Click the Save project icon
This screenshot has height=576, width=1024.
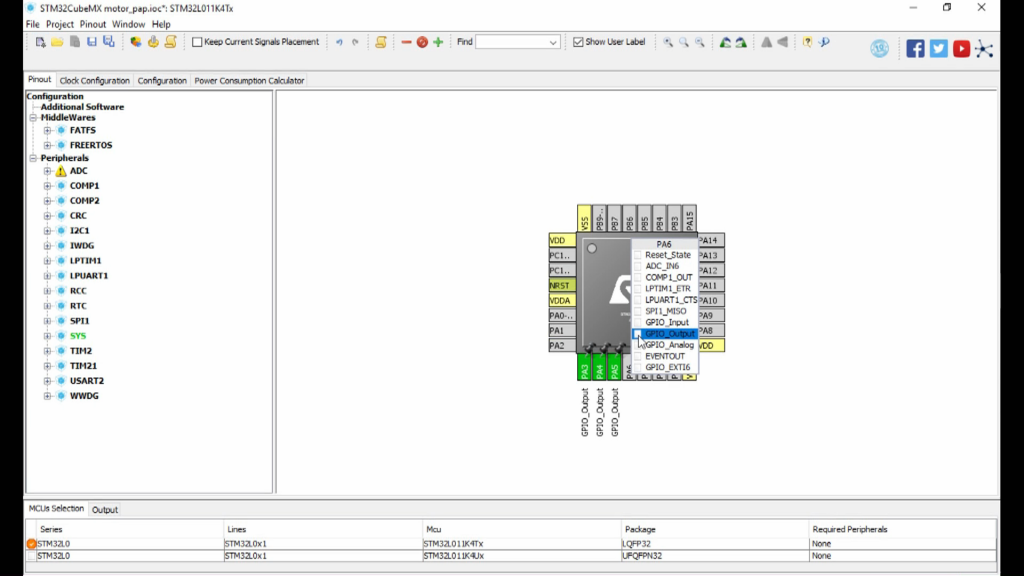(x=91, y=42)
